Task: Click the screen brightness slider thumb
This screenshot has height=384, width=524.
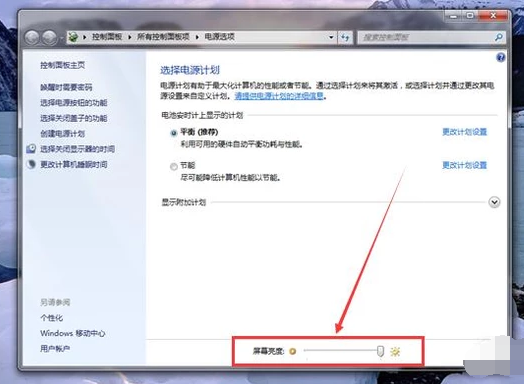Action: click(x=380, y=351)
